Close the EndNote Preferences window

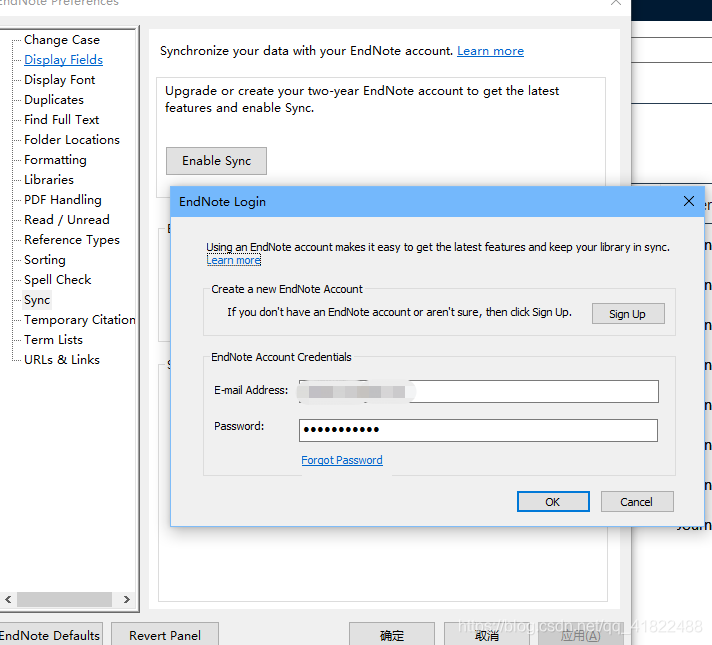click(x=616, y=3)
